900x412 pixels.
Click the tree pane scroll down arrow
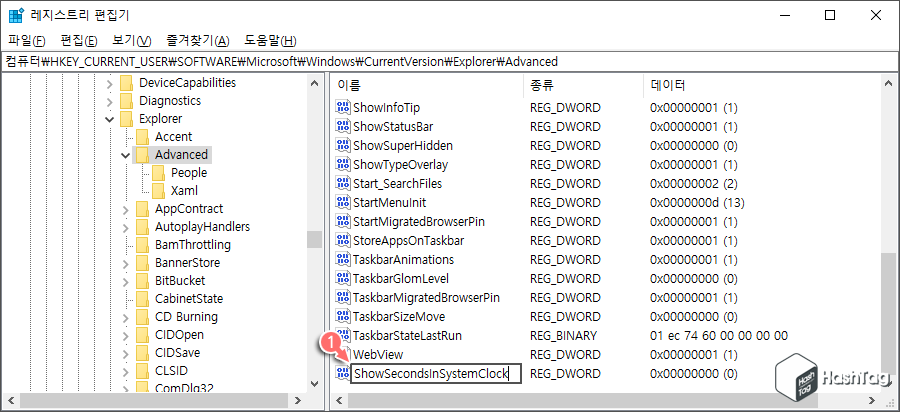pyautogui.click(x=314, y=383)
